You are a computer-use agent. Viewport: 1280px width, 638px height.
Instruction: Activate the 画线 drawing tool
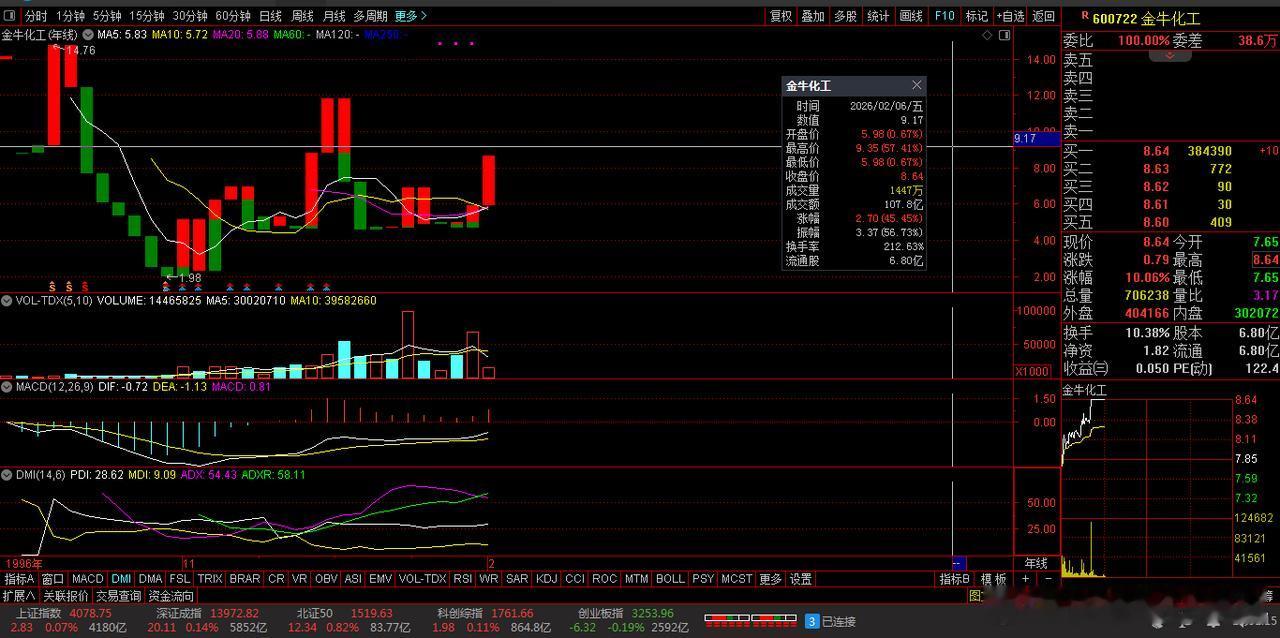[x=911, y=16]
